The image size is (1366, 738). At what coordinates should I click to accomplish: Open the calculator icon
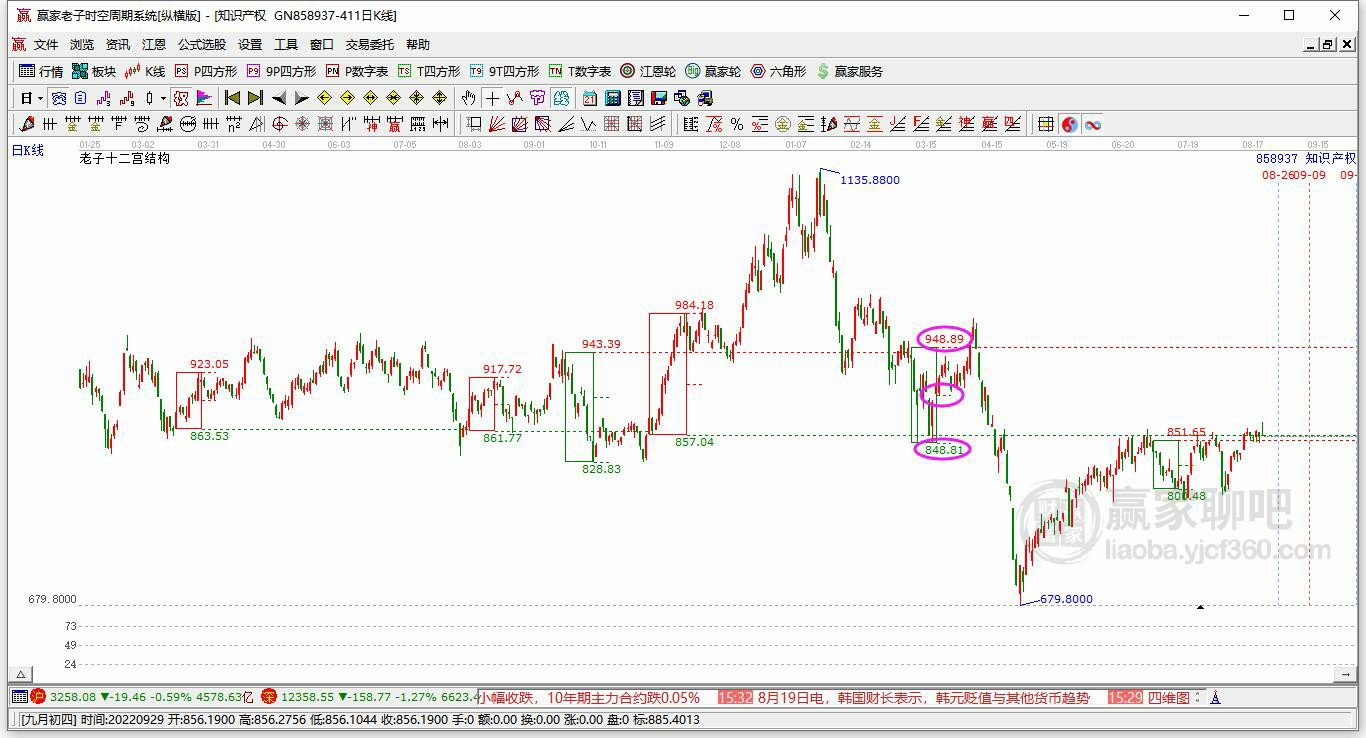[x=613, y=98]
